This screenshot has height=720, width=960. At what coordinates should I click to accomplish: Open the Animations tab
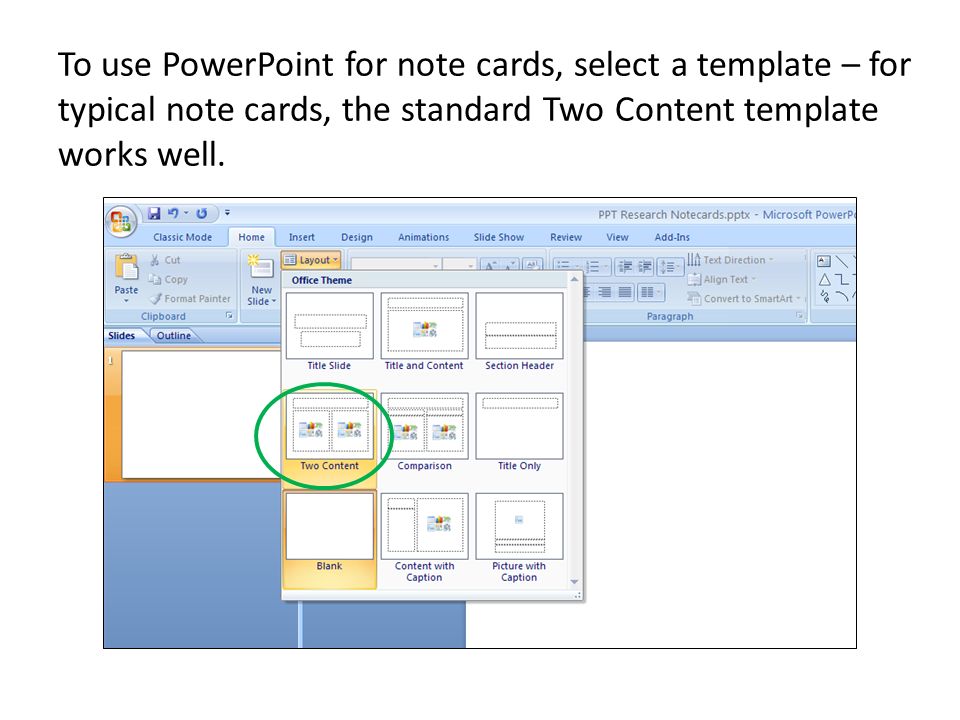click(424, 237)
